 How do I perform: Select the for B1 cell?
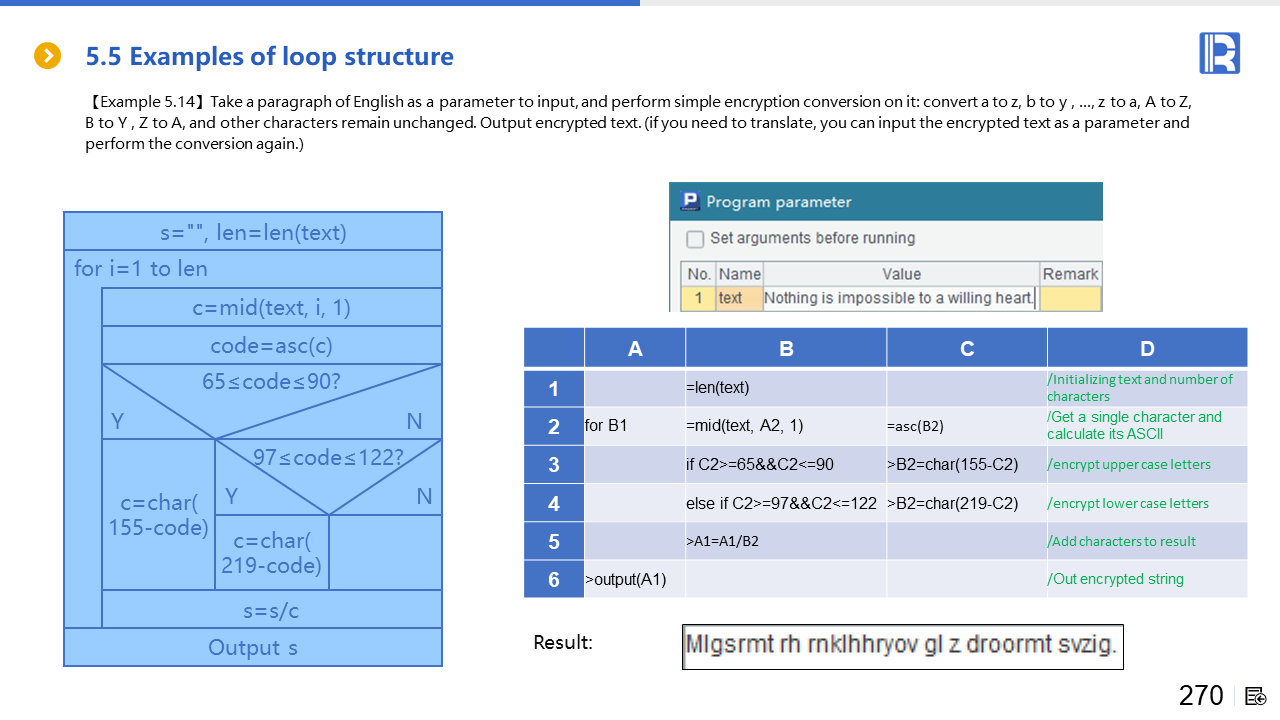[x=634, y=426]
